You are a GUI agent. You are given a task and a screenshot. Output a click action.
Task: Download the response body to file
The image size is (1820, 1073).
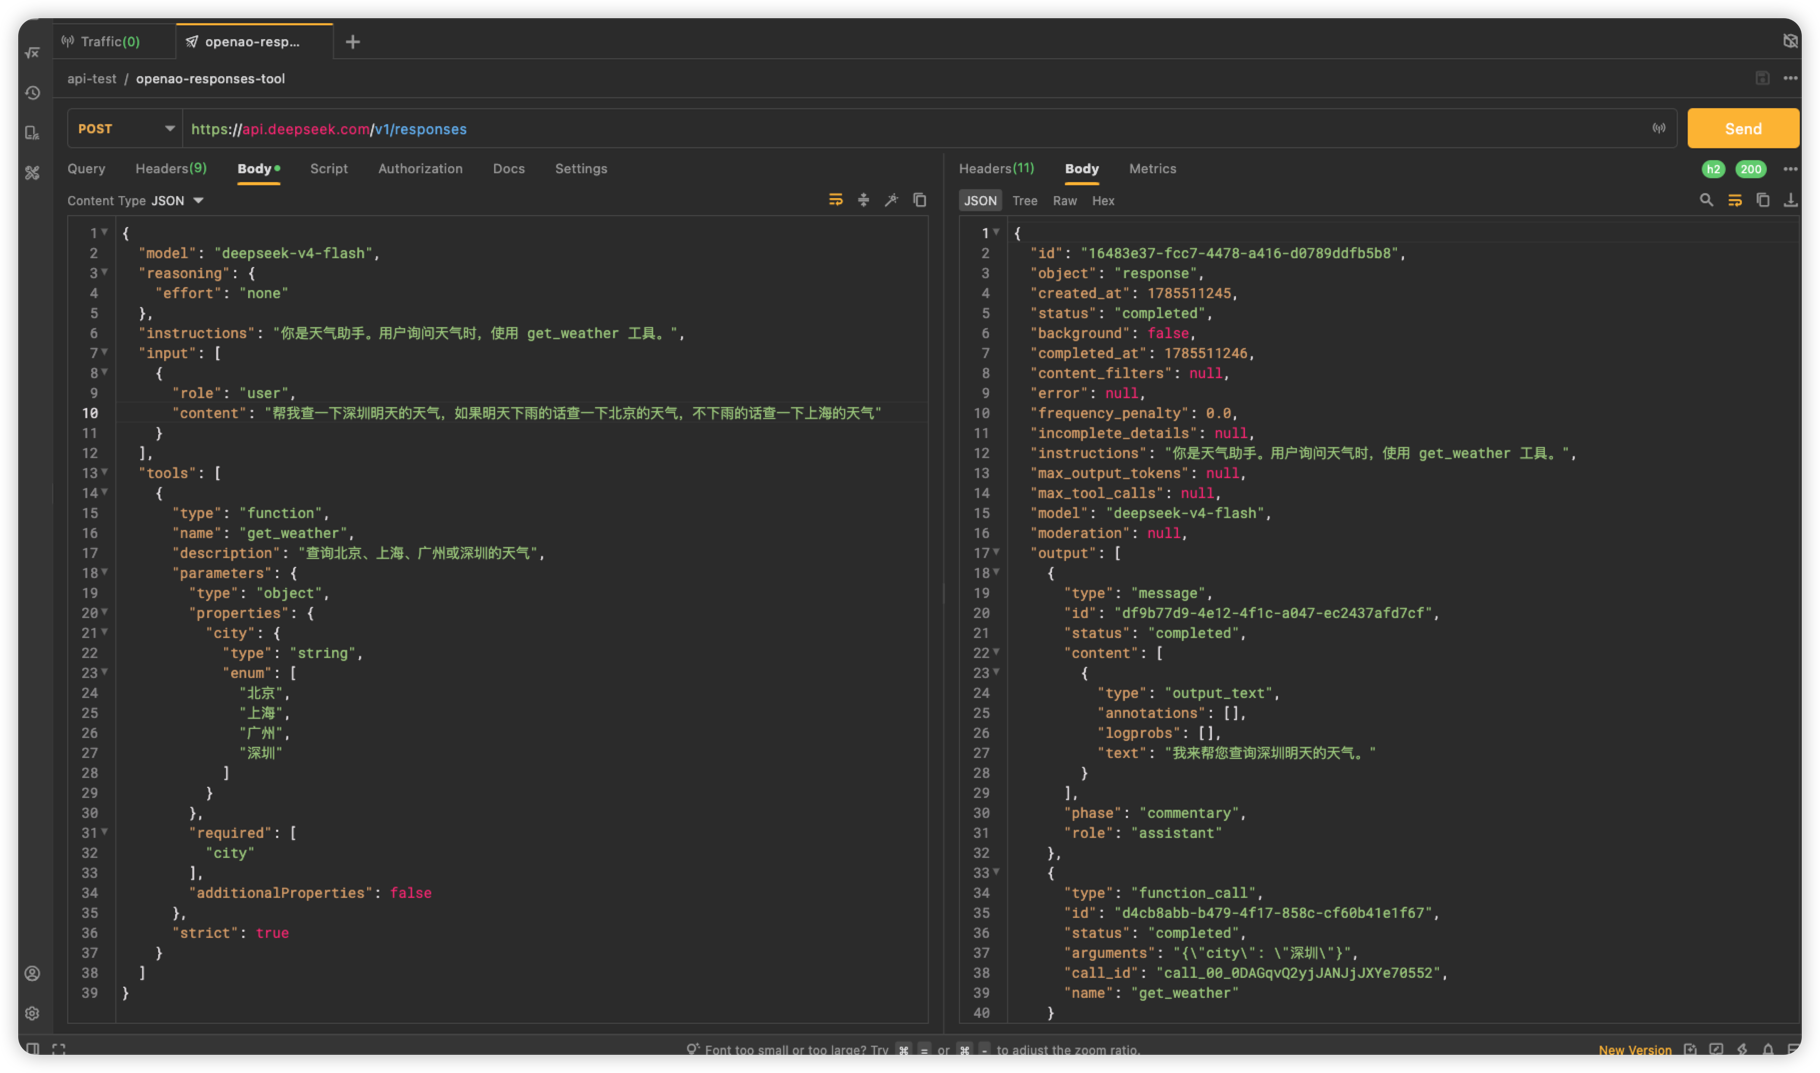coord(1791,200)
